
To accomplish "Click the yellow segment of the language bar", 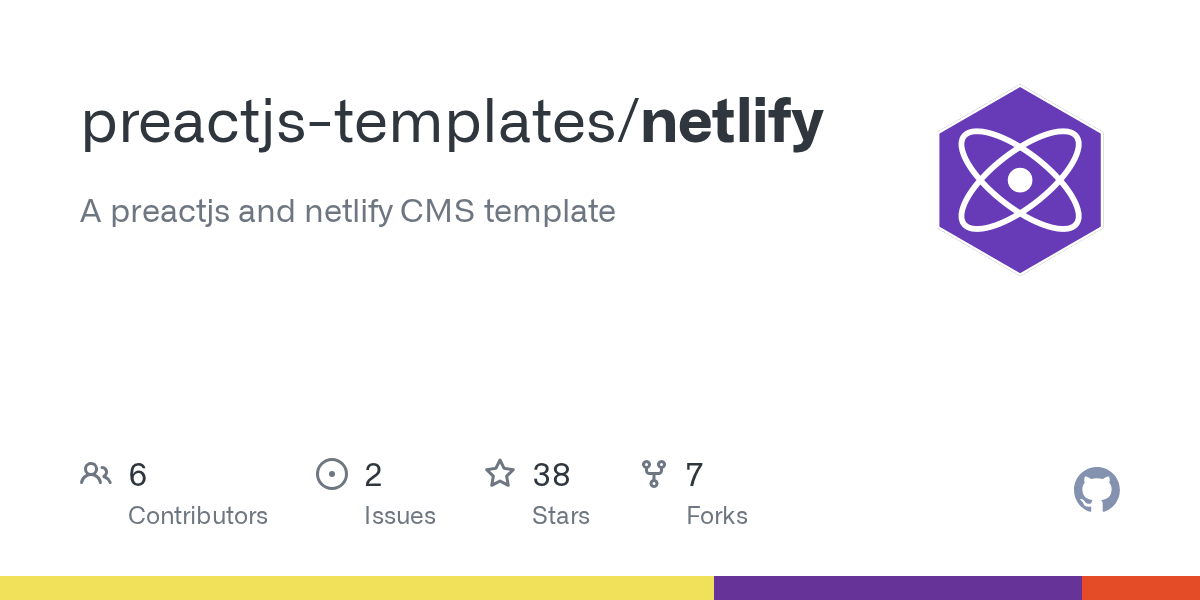I will (x=356, y=588).
